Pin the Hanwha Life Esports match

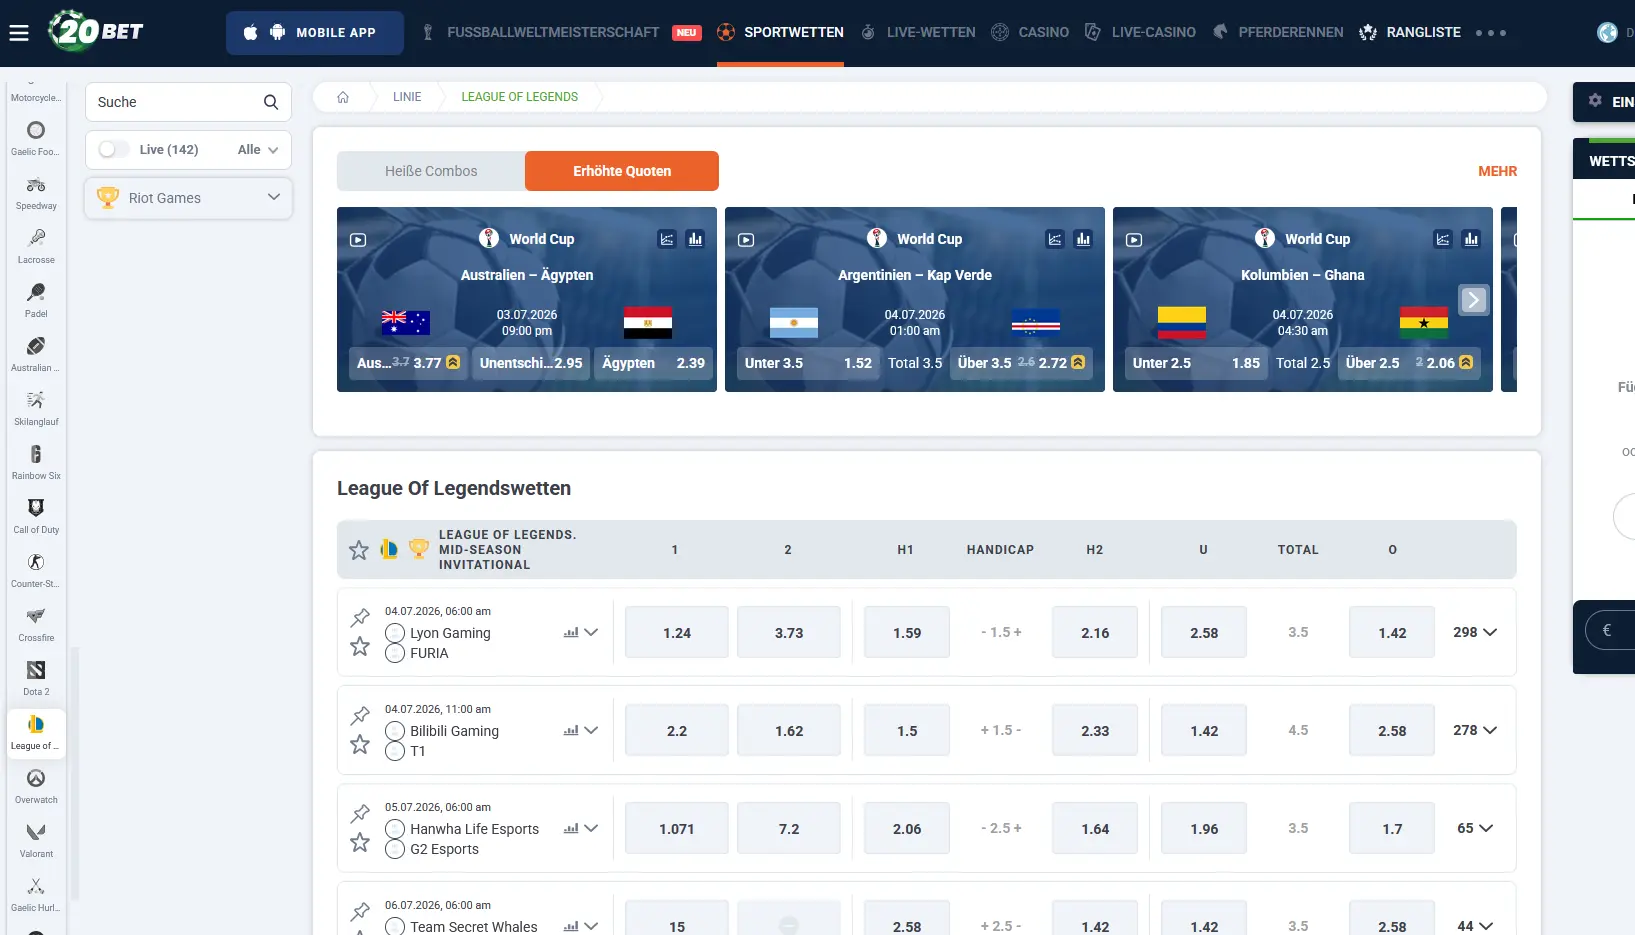click(360, 813)
